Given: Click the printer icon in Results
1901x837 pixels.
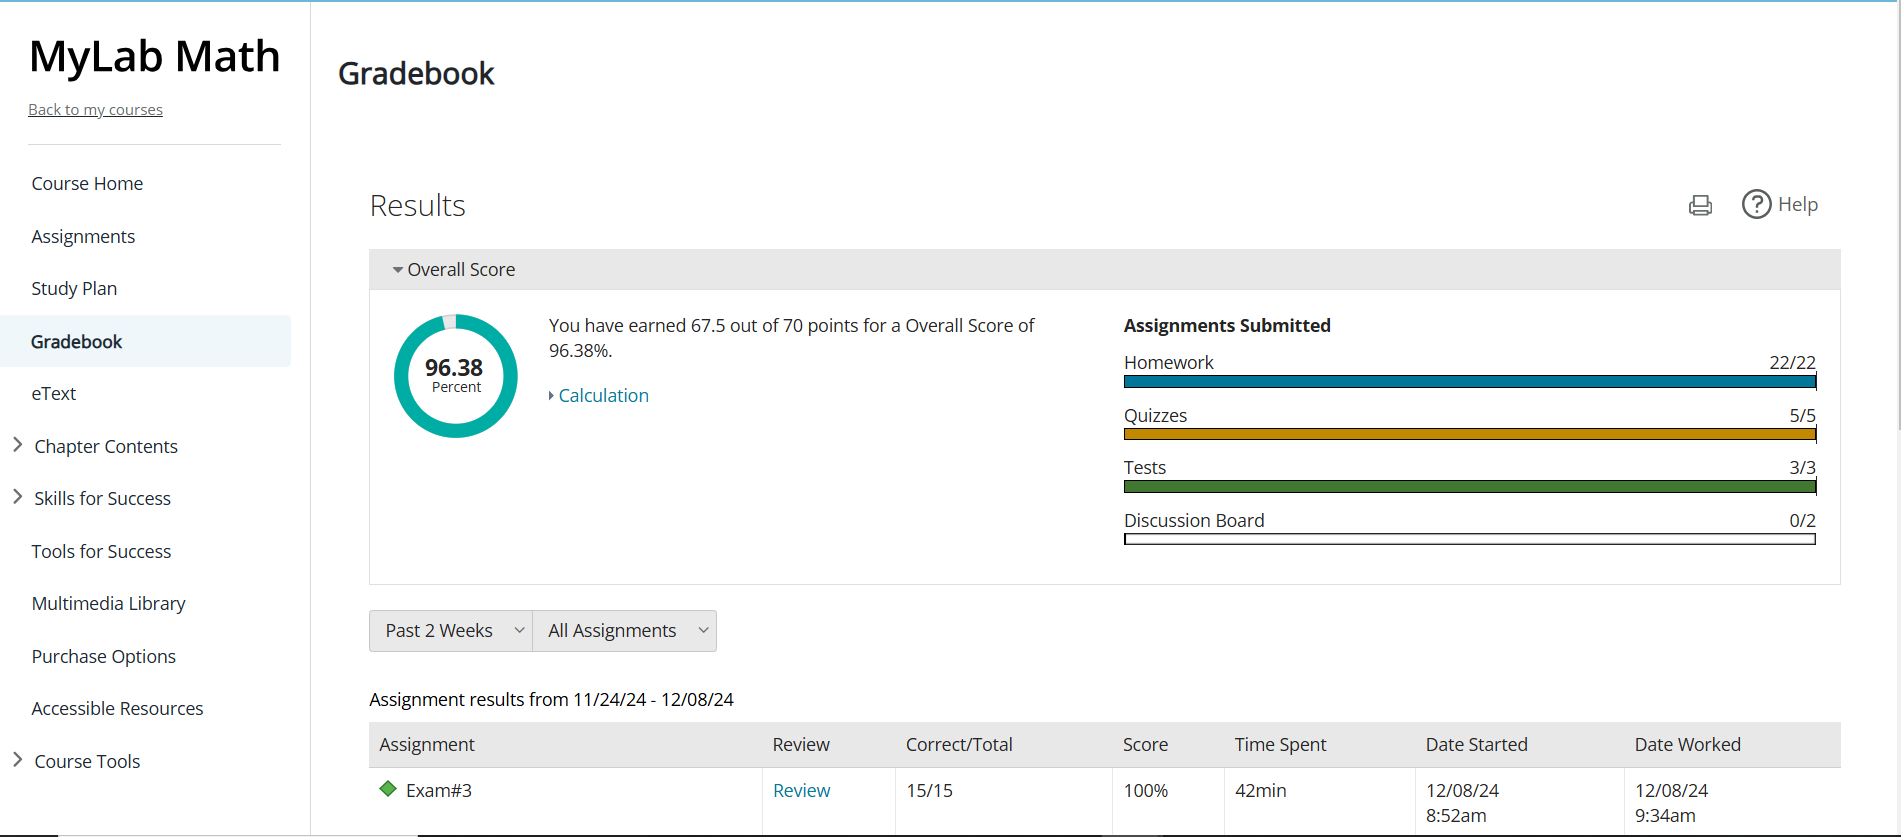Looking at the screenshot, I should tap(1700, 205).
